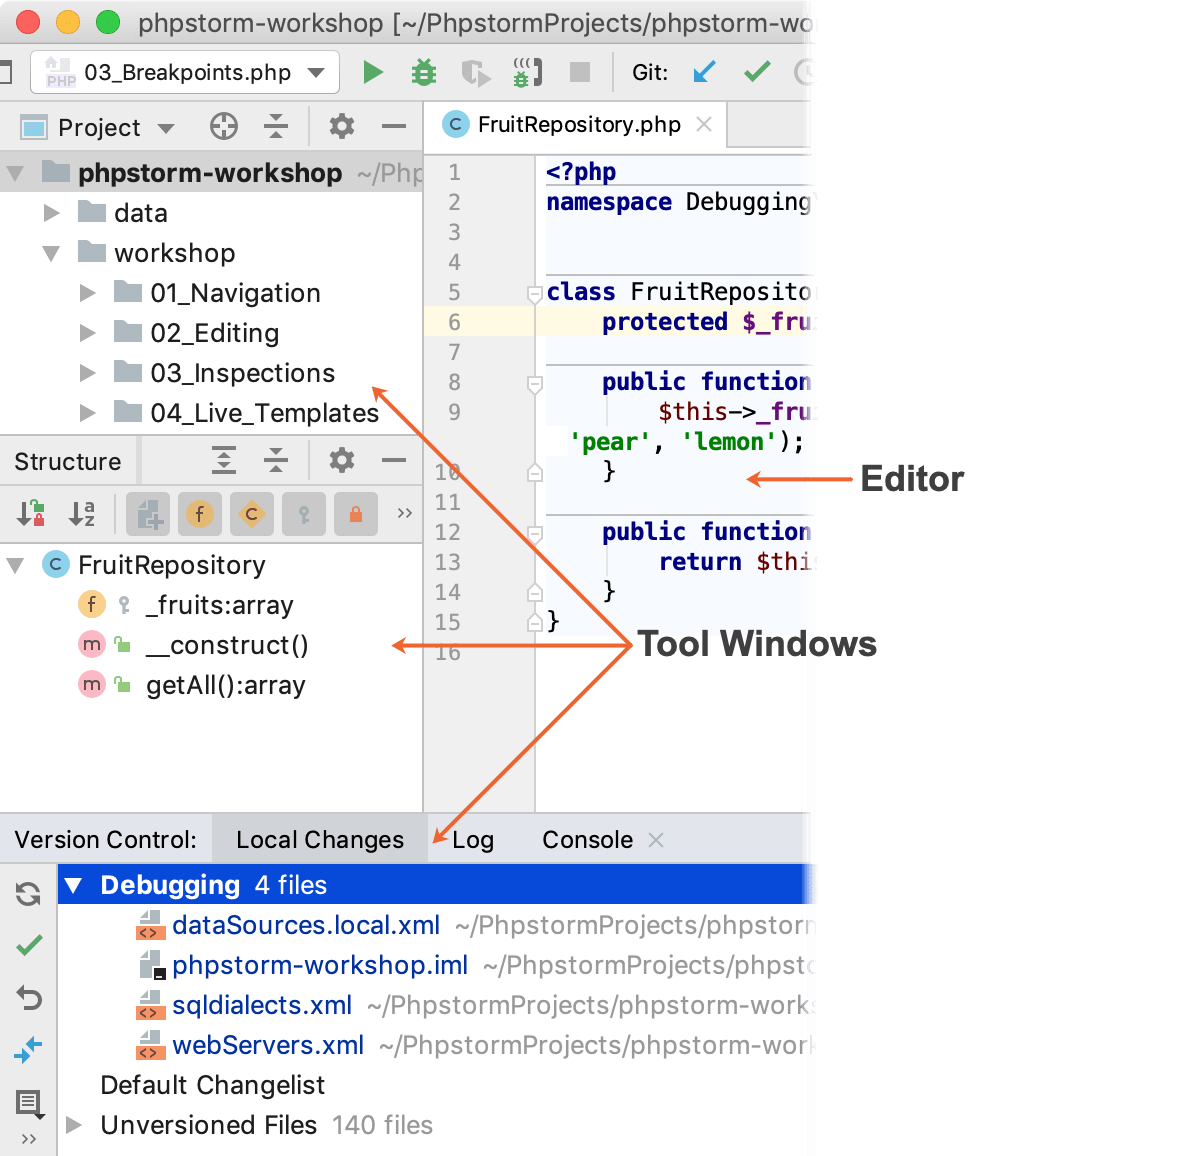This screenshot has height=1156, width=1200.
Task: Update project with Git blue arrow
Action: tap(705, 72)
